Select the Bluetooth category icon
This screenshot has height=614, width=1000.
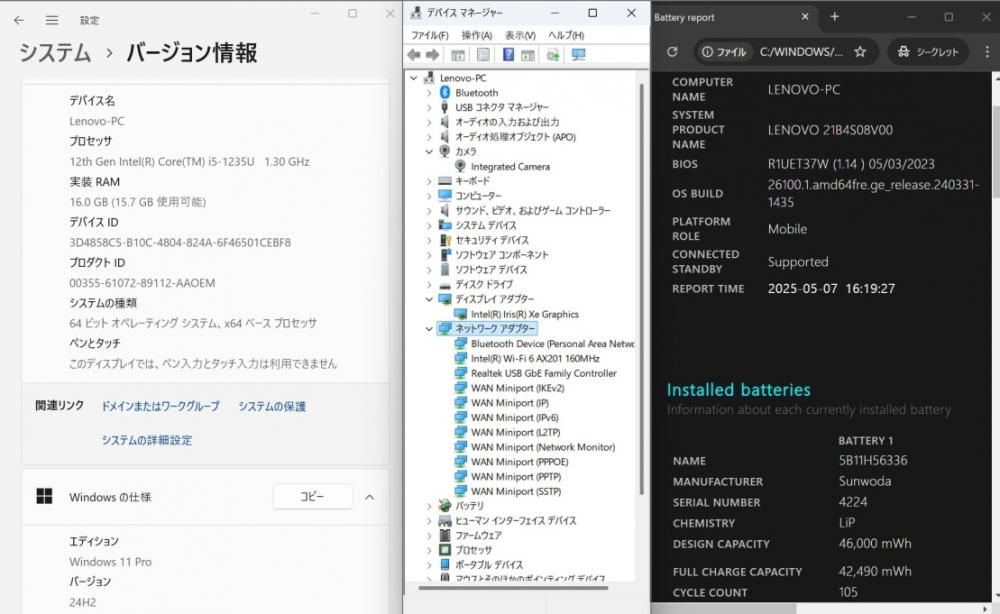click(x=445, y=92)
